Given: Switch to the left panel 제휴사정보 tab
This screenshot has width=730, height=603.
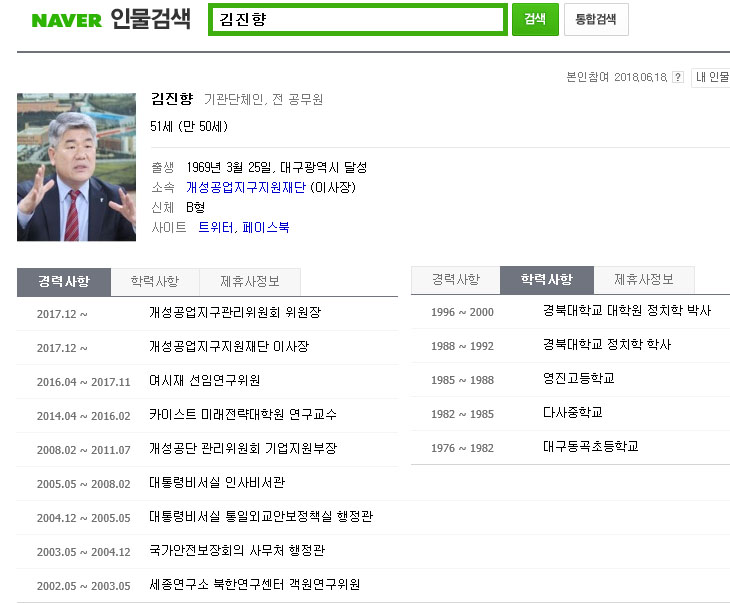Looking at the screenshot, I should [x=250, y=281].
